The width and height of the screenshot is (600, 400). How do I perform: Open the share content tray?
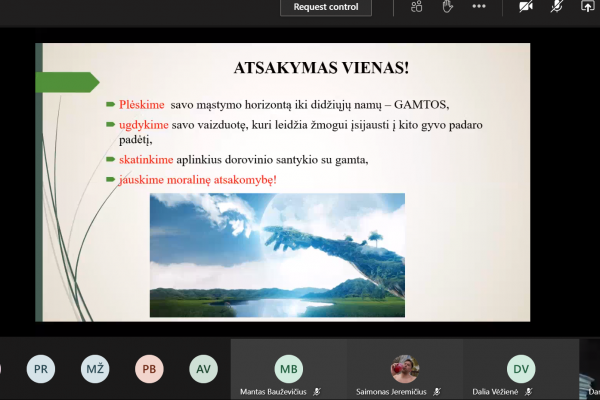tap(587, 7)
